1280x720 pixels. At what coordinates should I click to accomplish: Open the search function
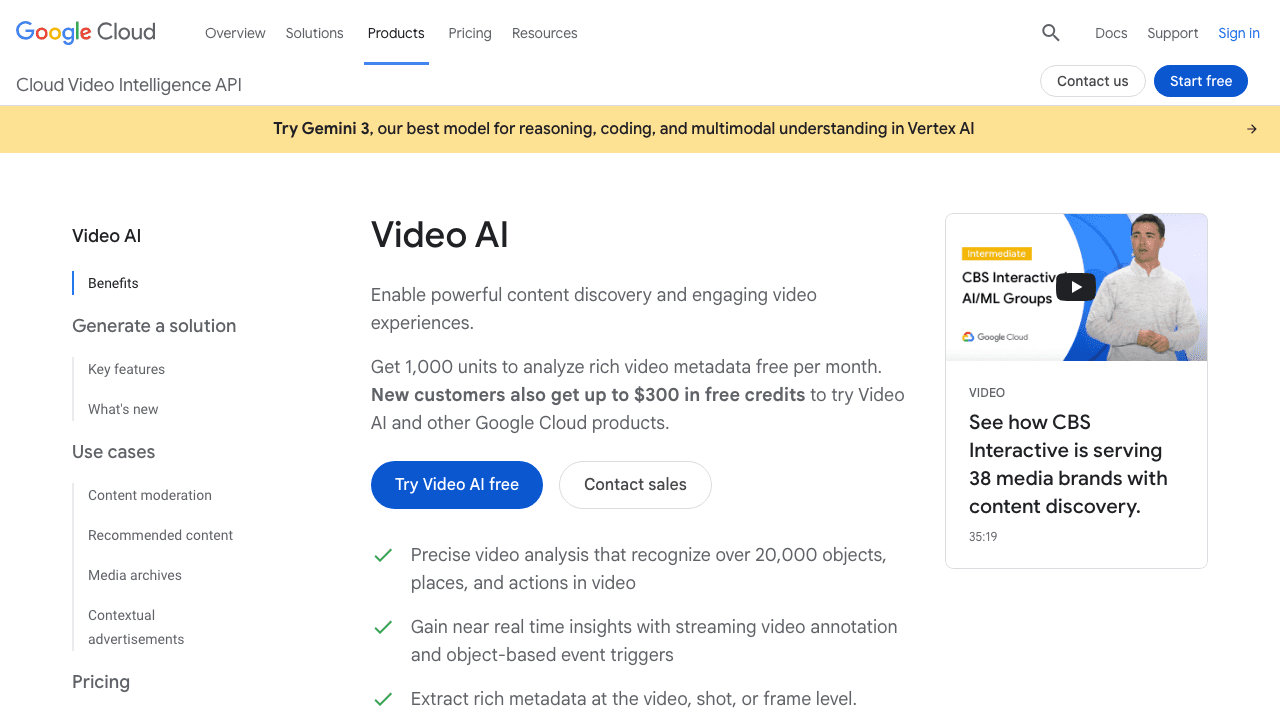point(1050,32)
